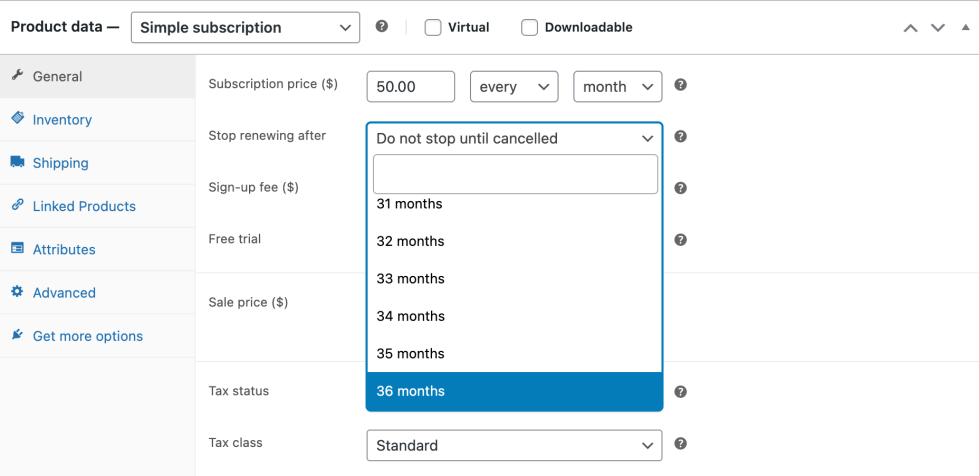Image resolution: width=979 pixels, height=476 pixels.
Task: Enable the Virtual checkbox
Action: (433, 28)
